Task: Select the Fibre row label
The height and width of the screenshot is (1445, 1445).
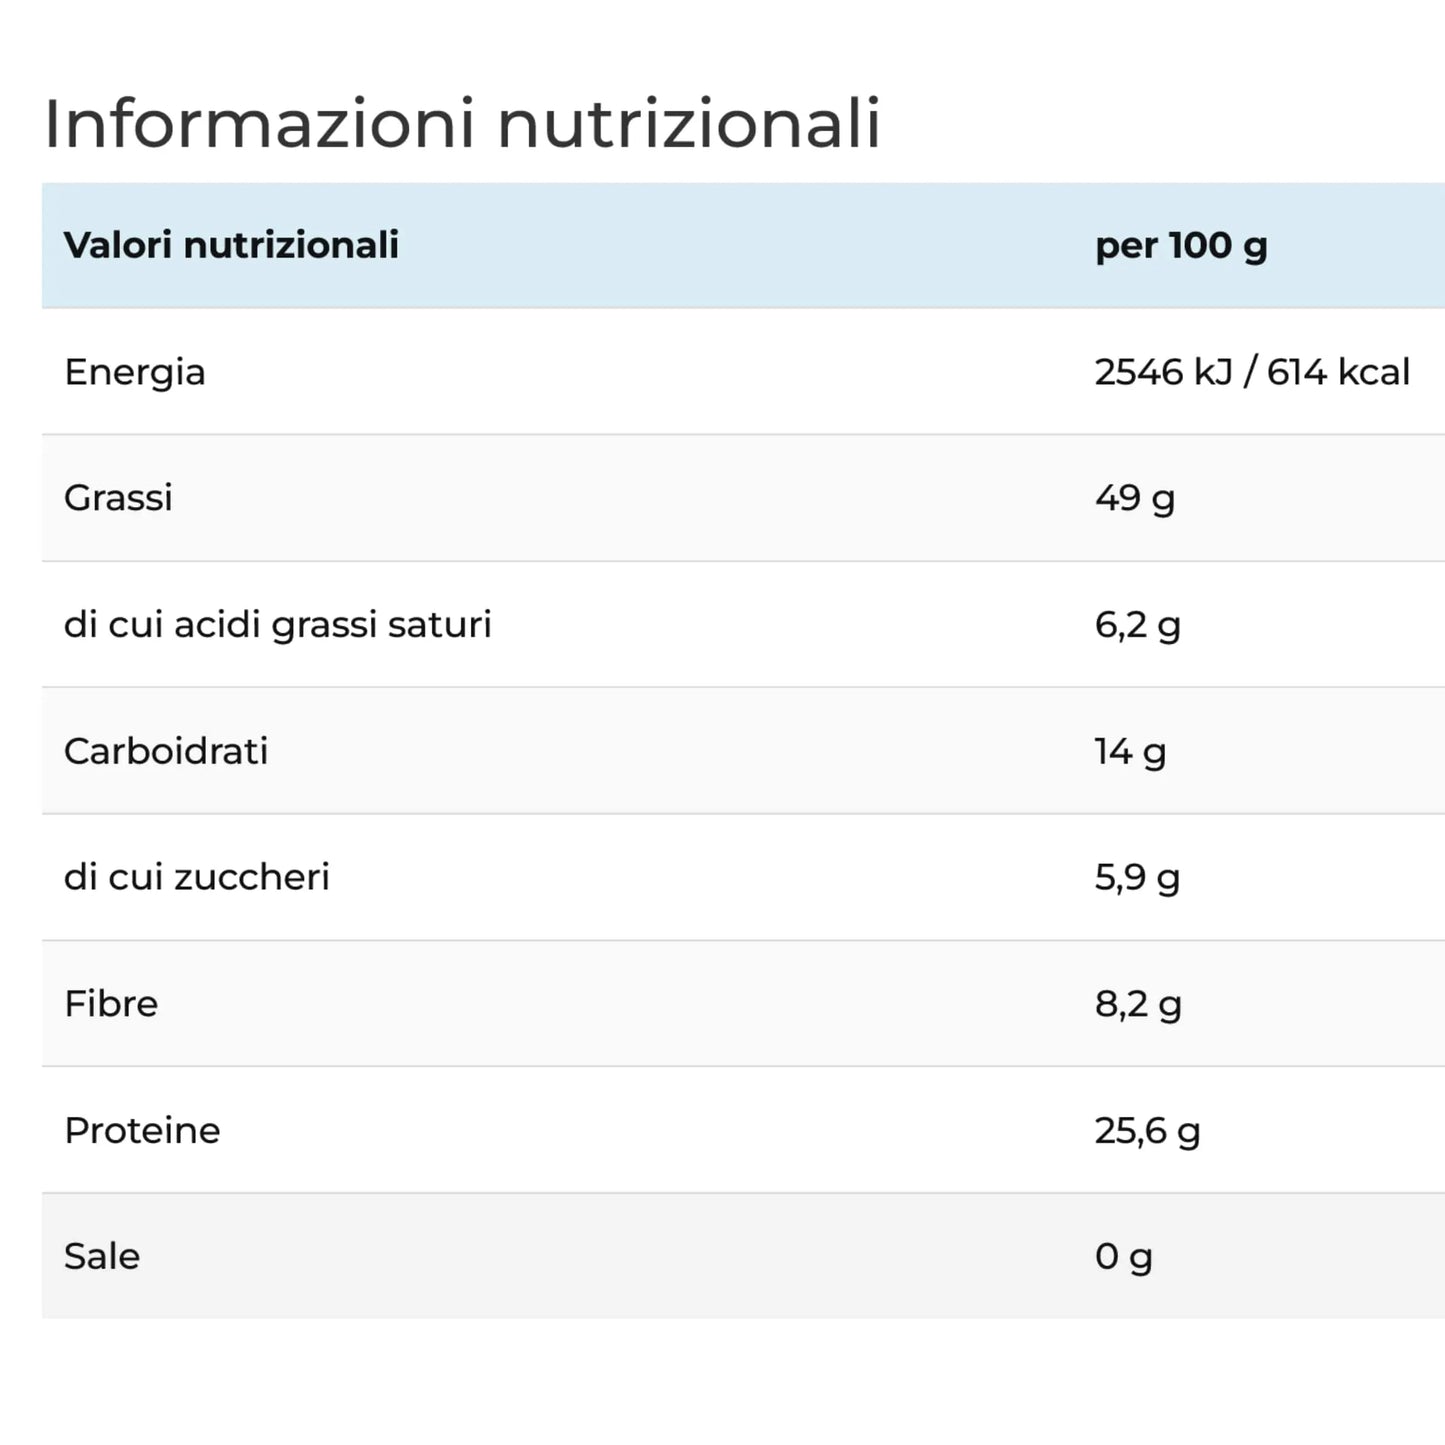Action: 111,1004
